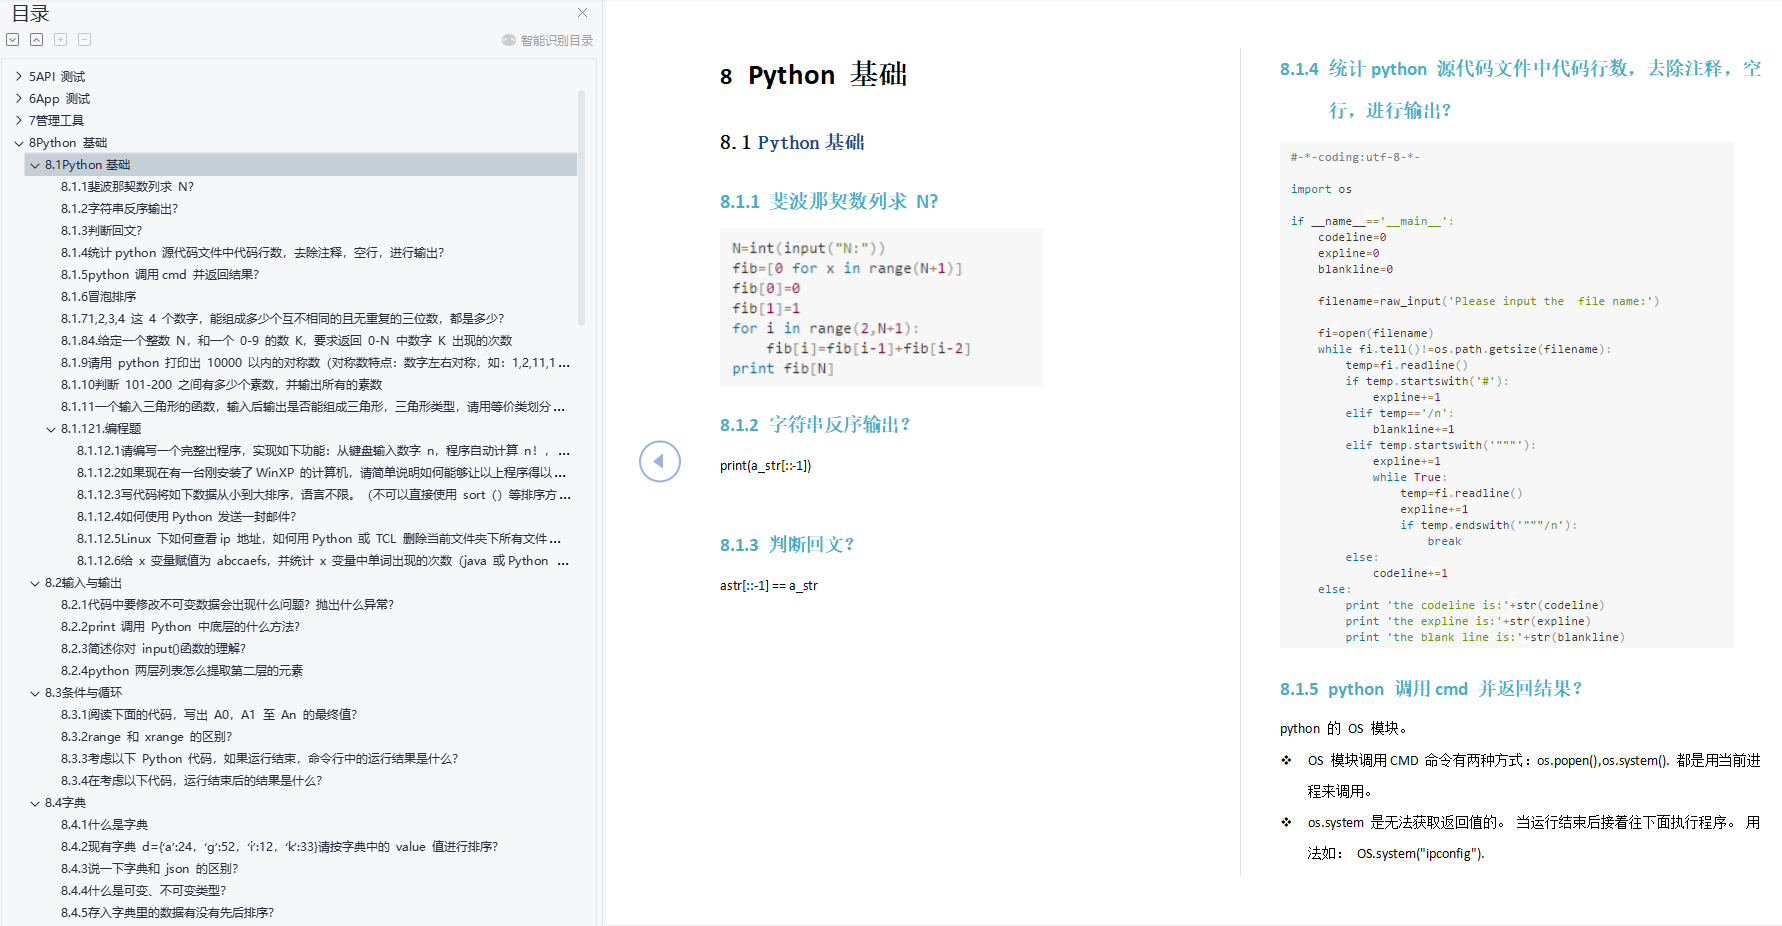
Task: Jump to 8.1.3判断回文? in outline
Action: click(101, 231)
